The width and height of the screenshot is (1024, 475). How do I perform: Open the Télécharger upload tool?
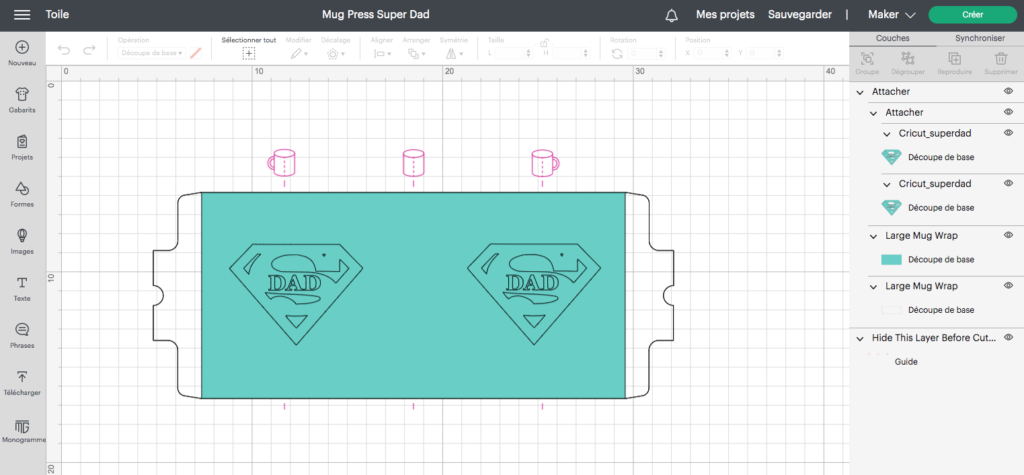tap(22, 382)
